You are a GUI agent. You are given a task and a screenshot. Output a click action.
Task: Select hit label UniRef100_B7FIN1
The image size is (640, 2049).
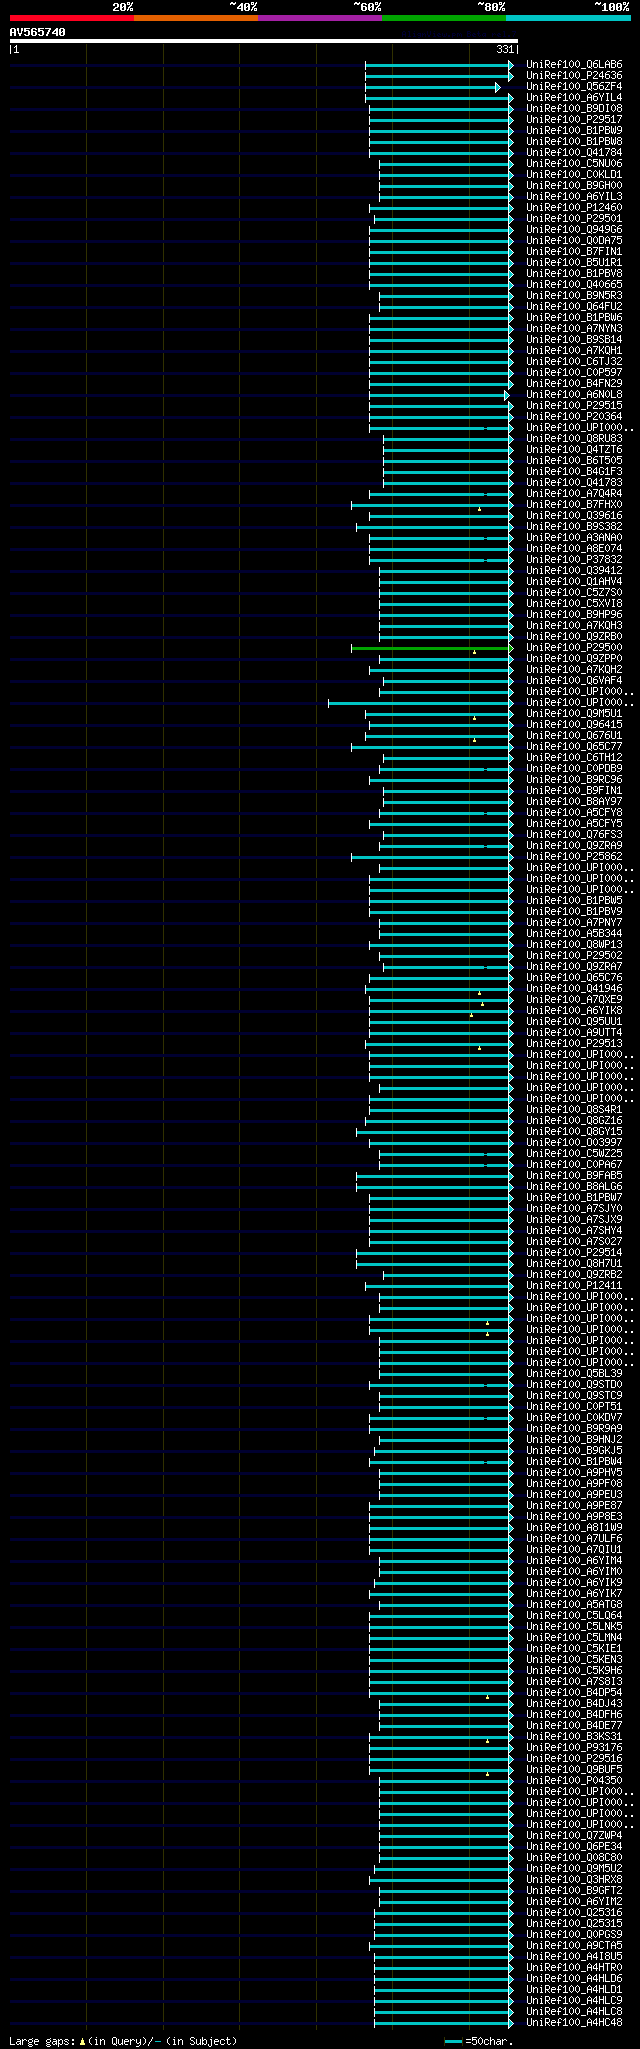coord(574,252)
